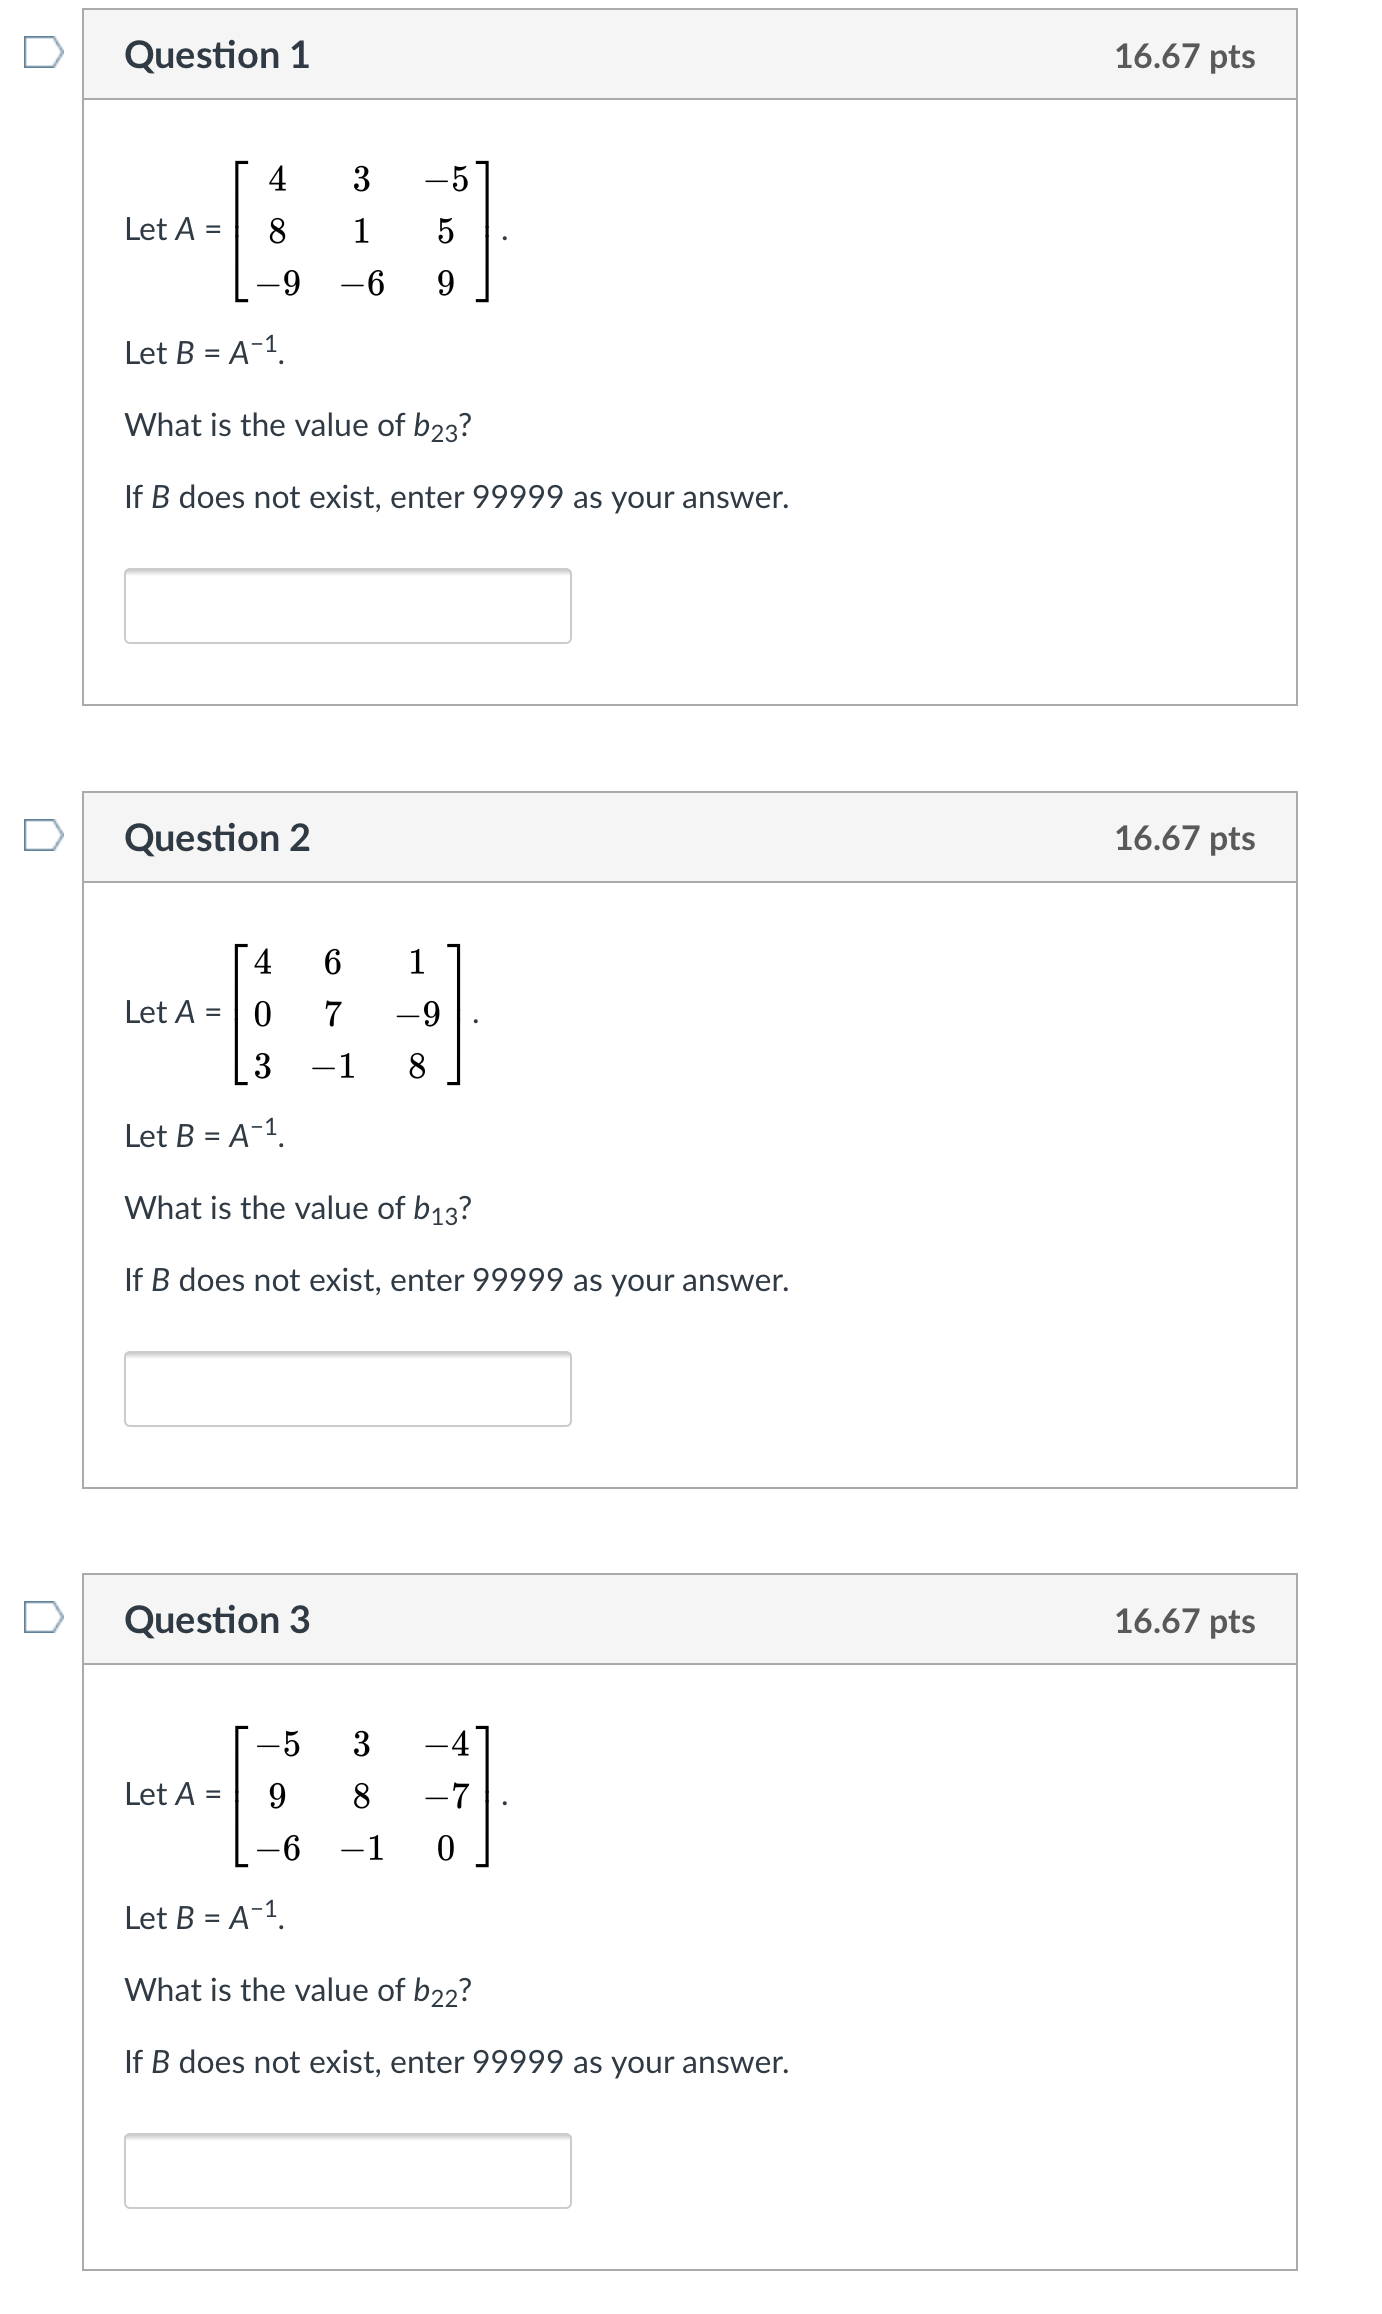This screenshot has width=1382, height=2314.
Task: Click the Question 3 heading
Action: point(217,1620)
